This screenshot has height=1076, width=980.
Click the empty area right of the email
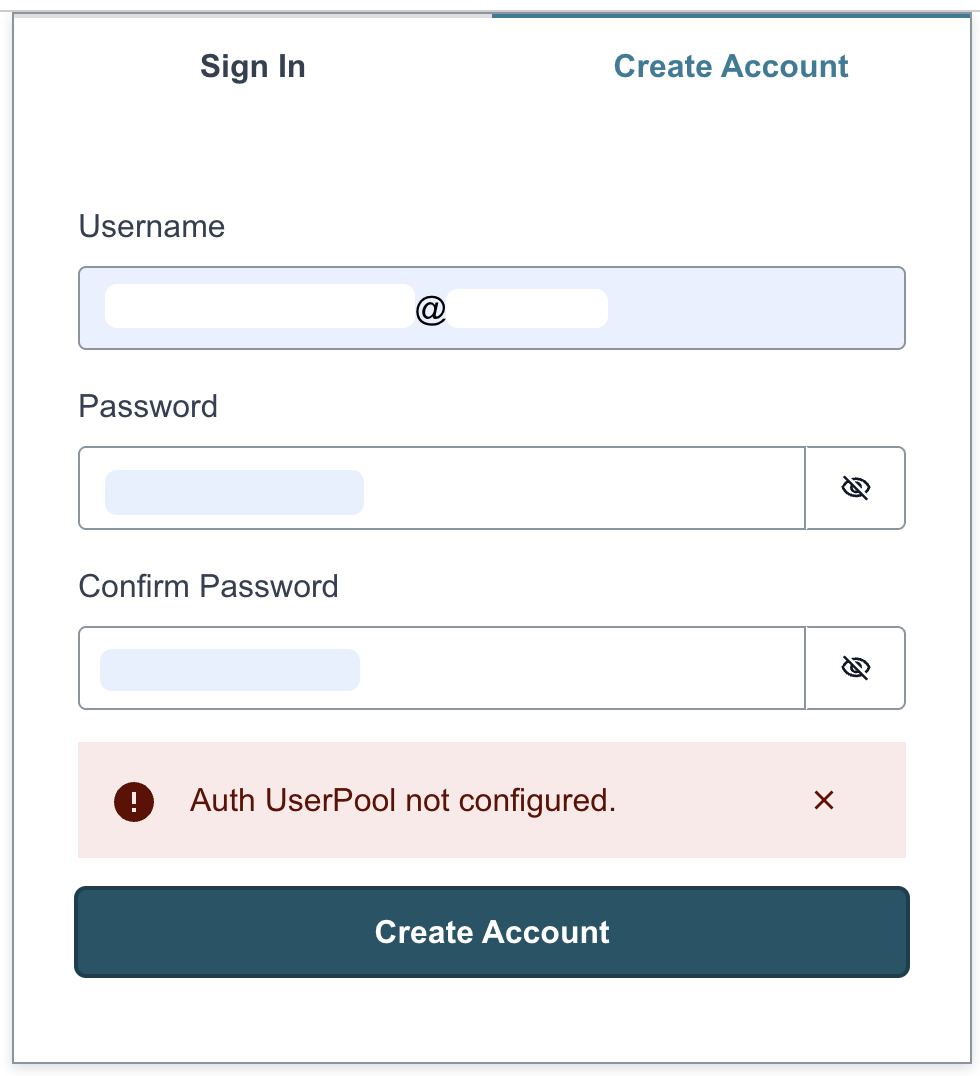750,308
